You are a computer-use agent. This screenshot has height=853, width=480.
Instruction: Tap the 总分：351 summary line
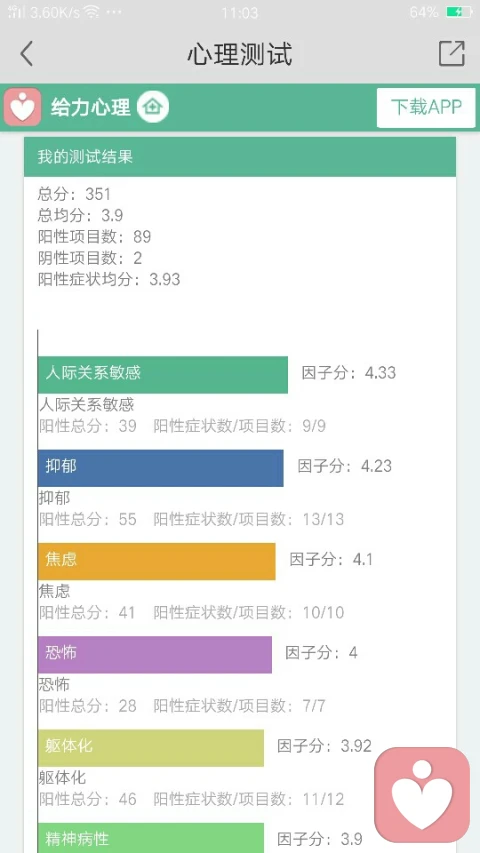75,194
